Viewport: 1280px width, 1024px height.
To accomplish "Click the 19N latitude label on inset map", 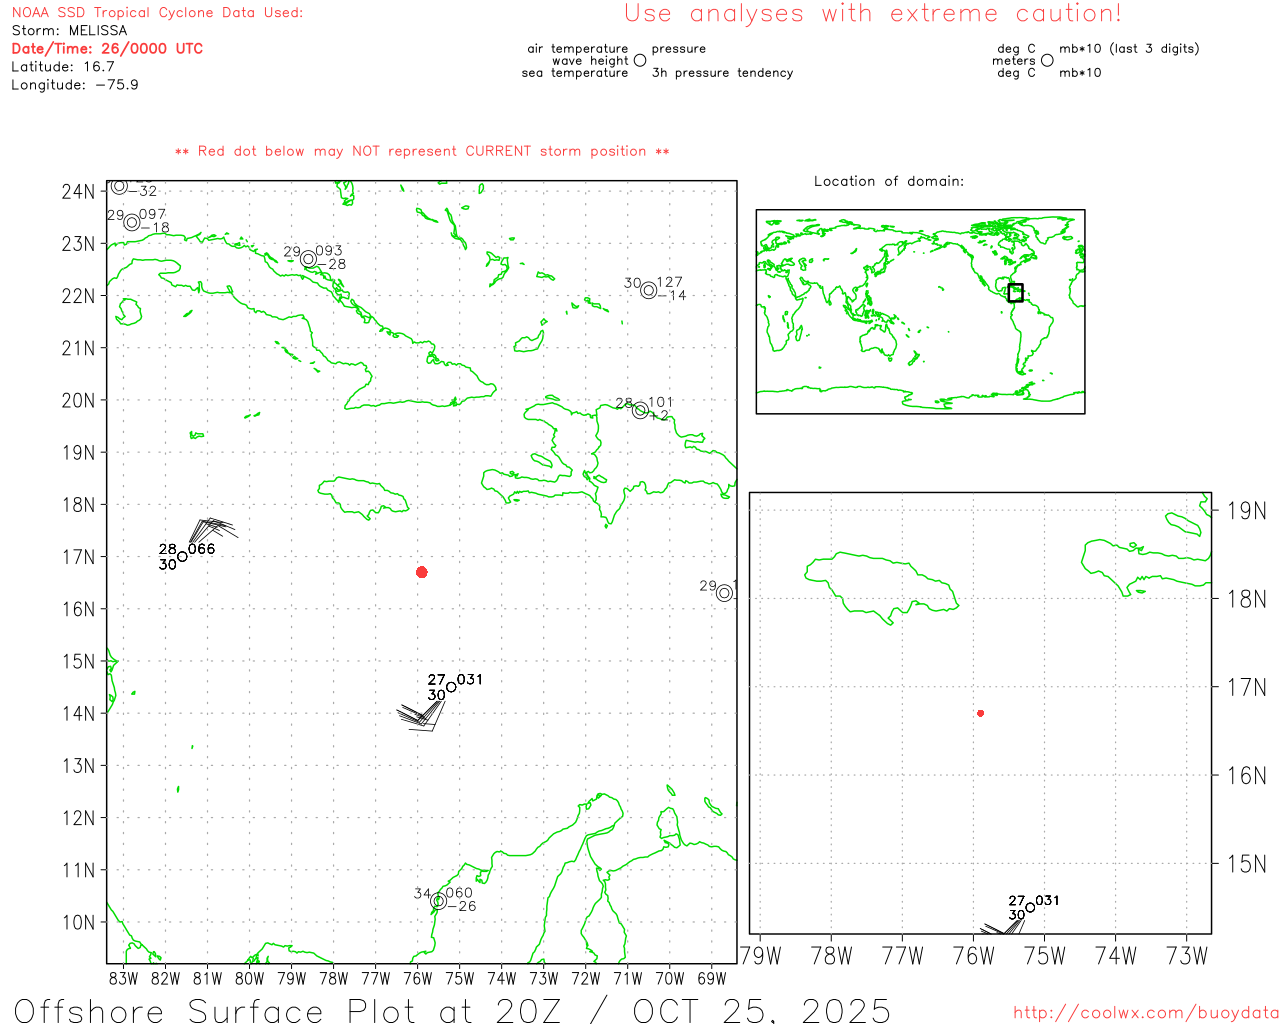I will (x=1246, y=511).
